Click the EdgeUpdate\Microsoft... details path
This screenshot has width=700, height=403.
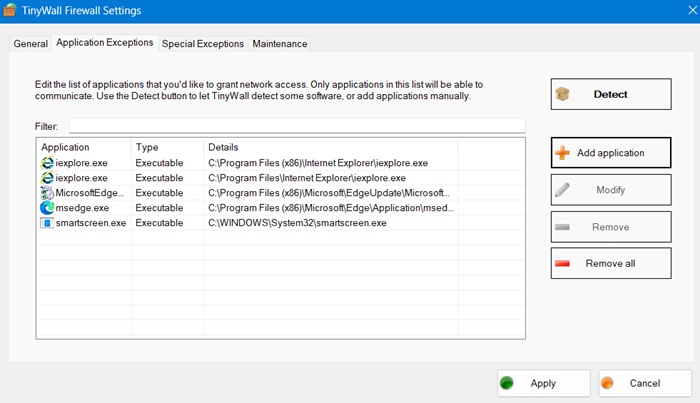tap(329, 193)
